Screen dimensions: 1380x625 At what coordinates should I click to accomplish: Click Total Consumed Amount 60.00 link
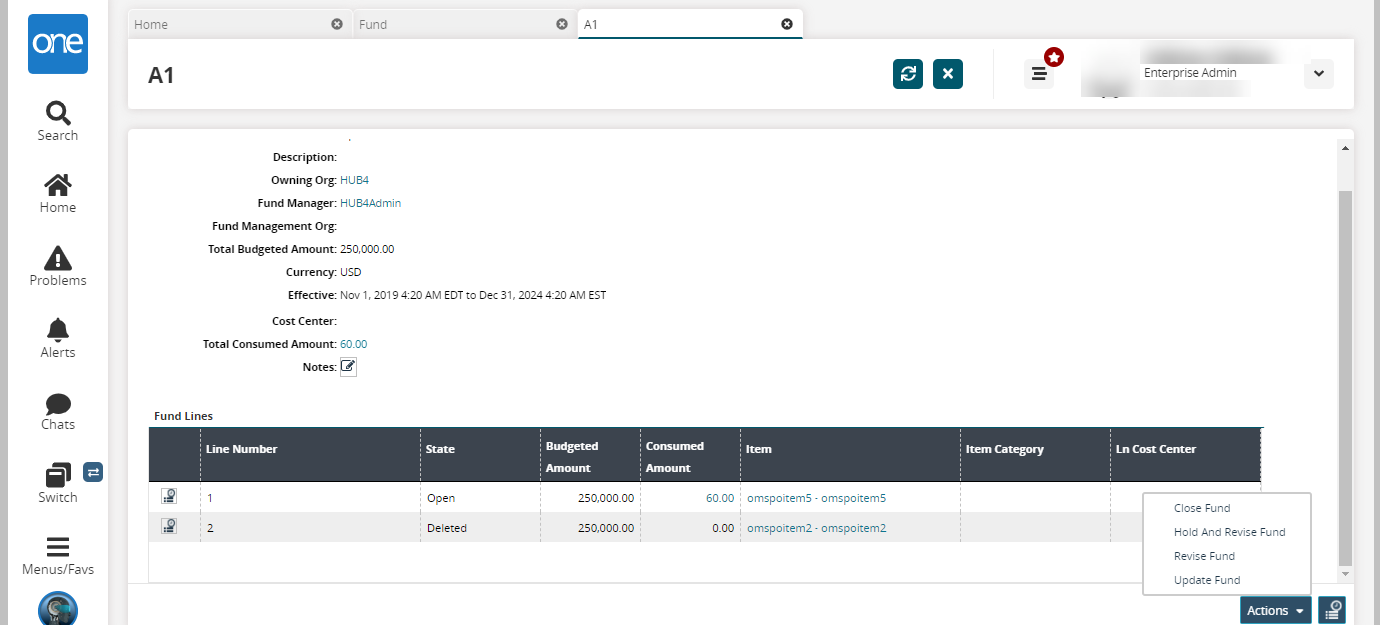point(354,344)
